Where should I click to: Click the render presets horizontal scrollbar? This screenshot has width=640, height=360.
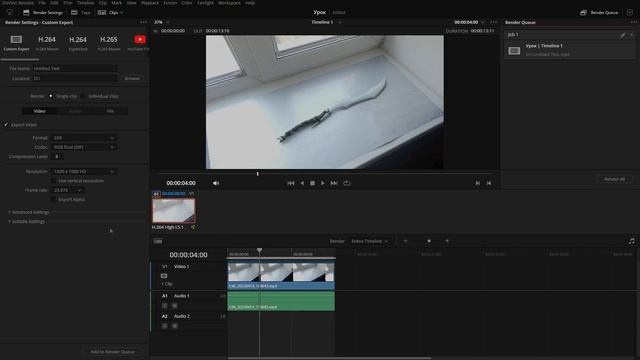20,60
